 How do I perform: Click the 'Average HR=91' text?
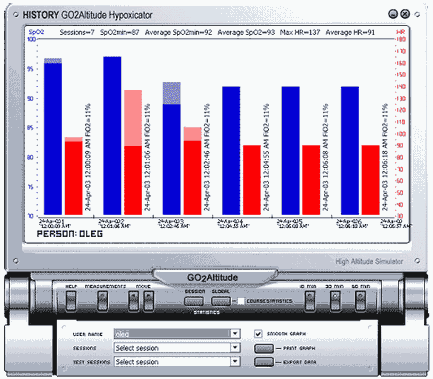pos(350,32)
